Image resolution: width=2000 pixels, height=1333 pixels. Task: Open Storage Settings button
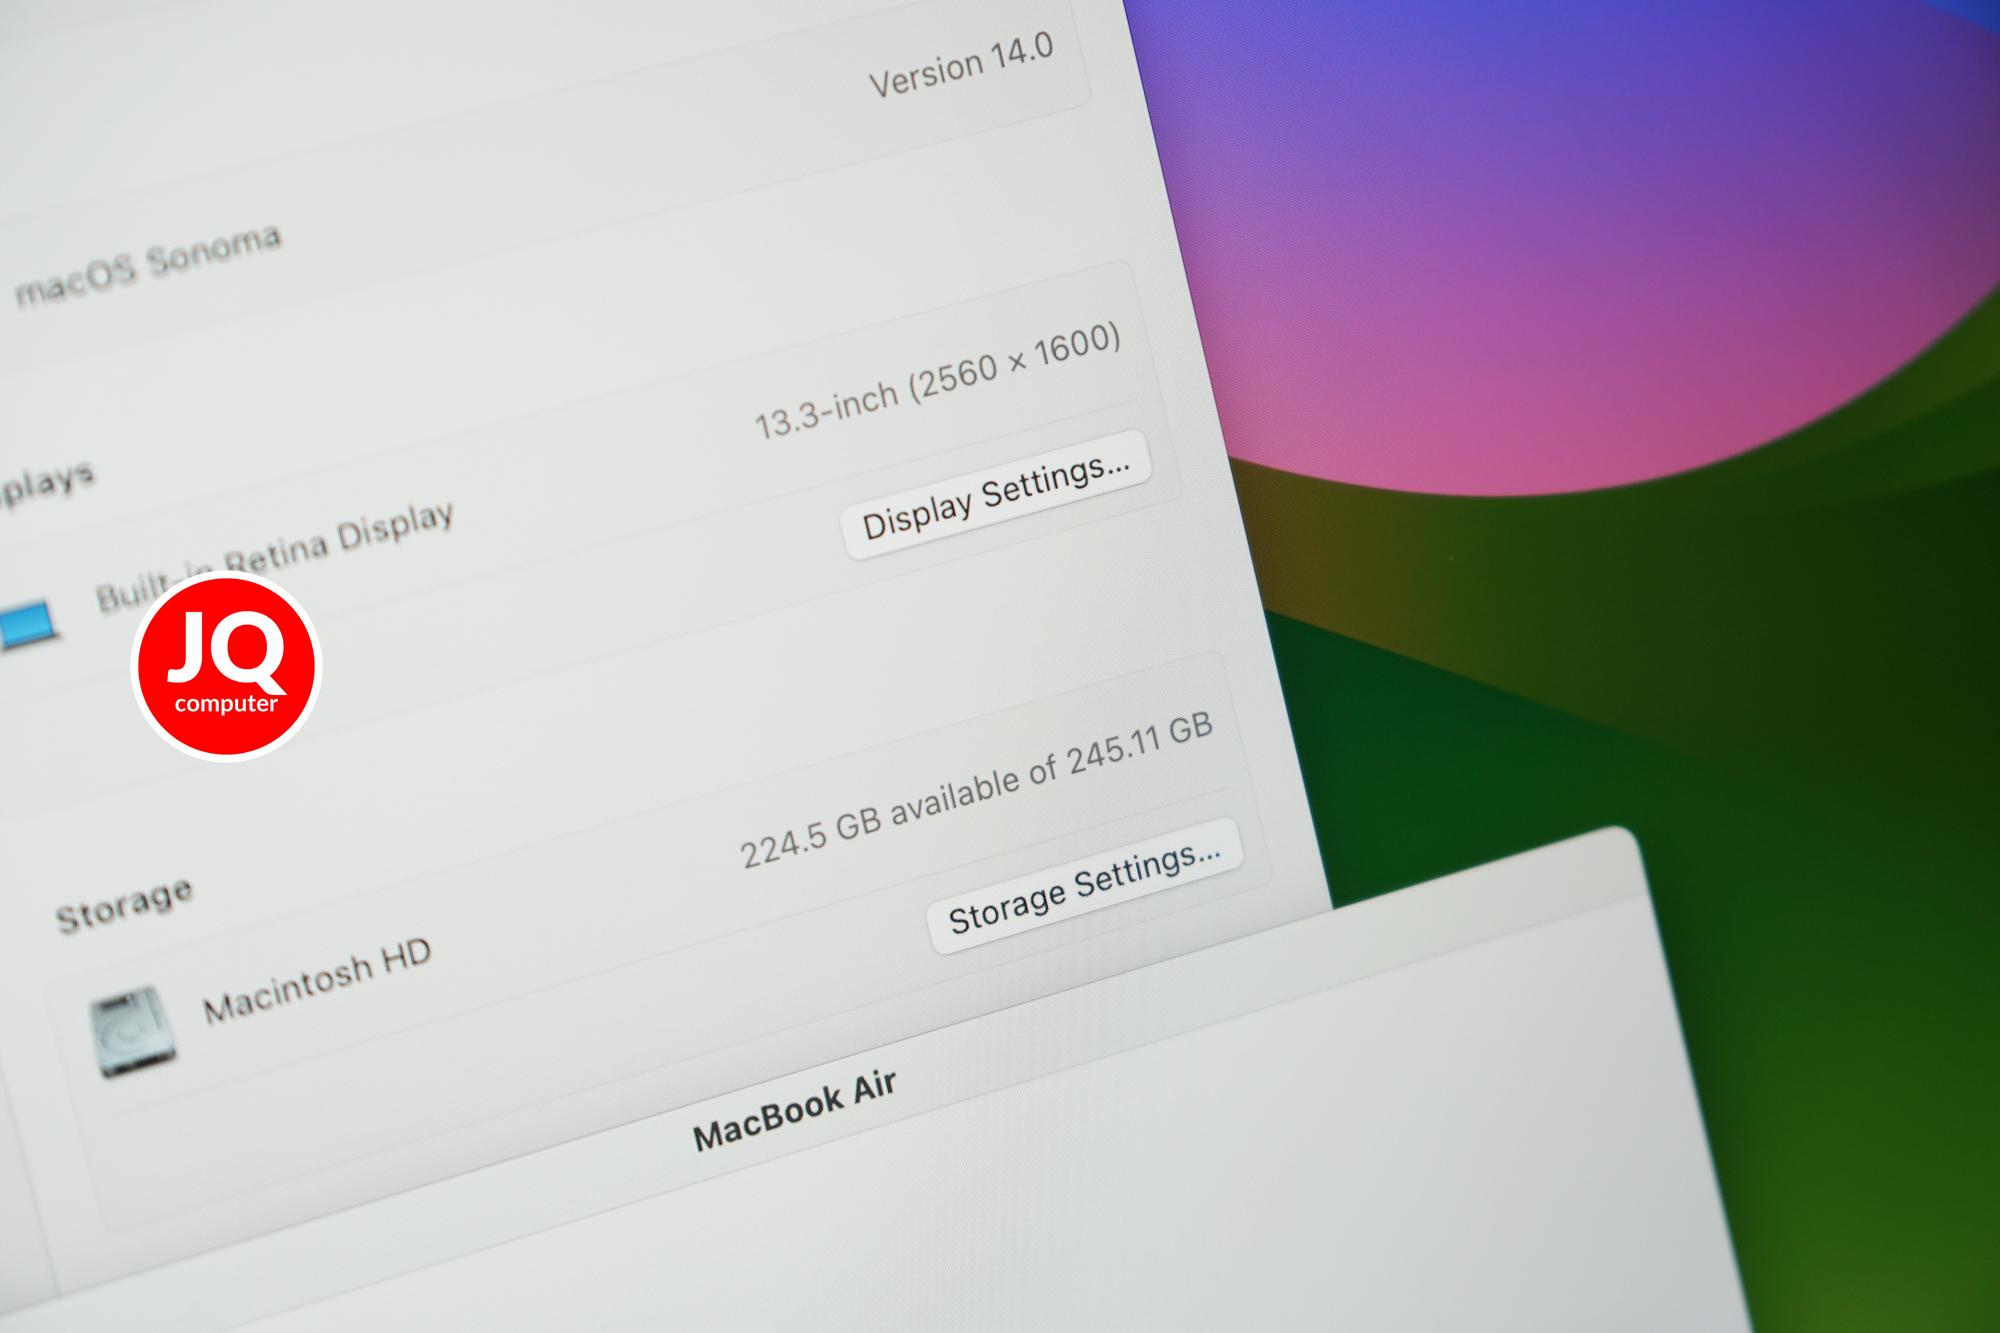pos(1084,886)
